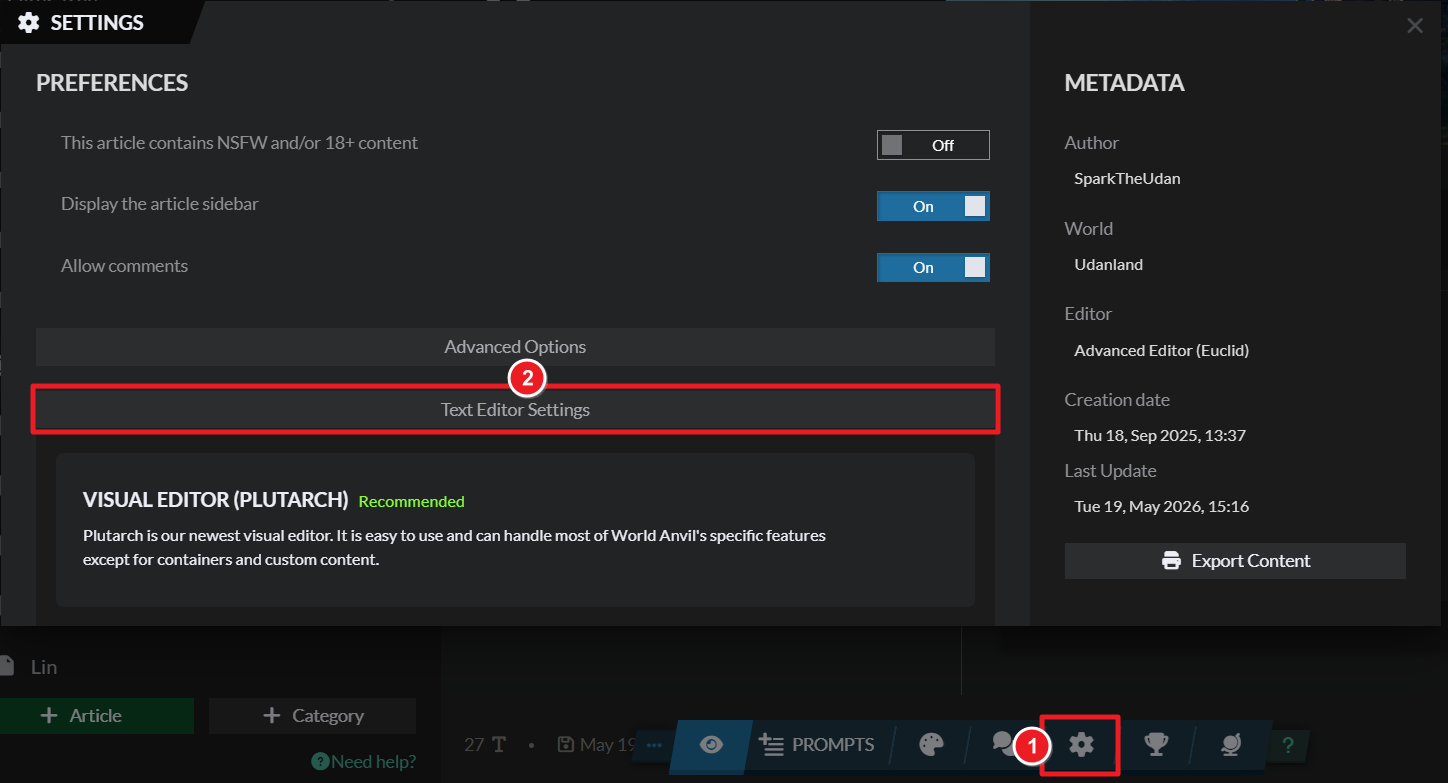The height and width of the screenshot is (783, 1448).
Task: Click creation date Thu 18, Sep 2025, 13:37
Action: pyautogui.click(x=1159, y=435)
